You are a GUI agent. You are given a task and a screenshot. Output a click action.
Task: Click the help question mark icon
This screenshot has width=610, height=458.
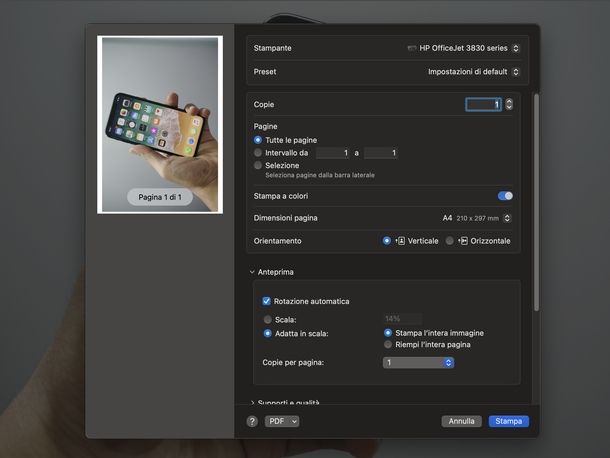pos(252,421)
